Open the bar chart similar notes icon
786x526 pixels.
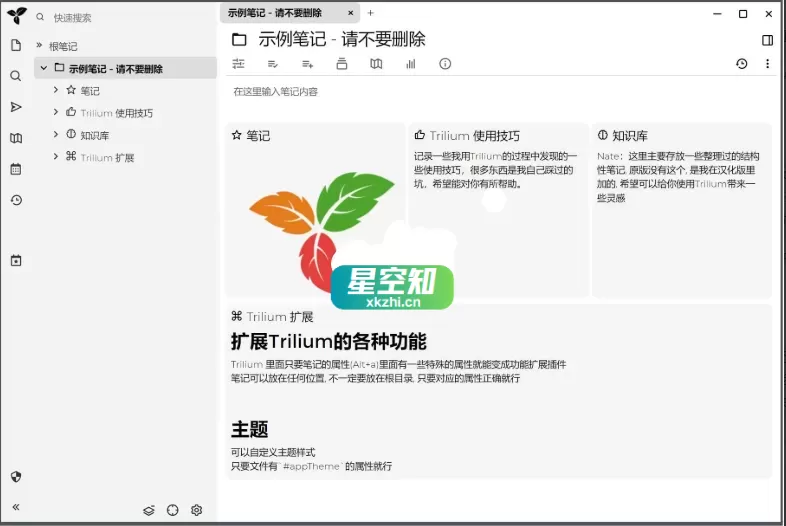tap(411, 64)
